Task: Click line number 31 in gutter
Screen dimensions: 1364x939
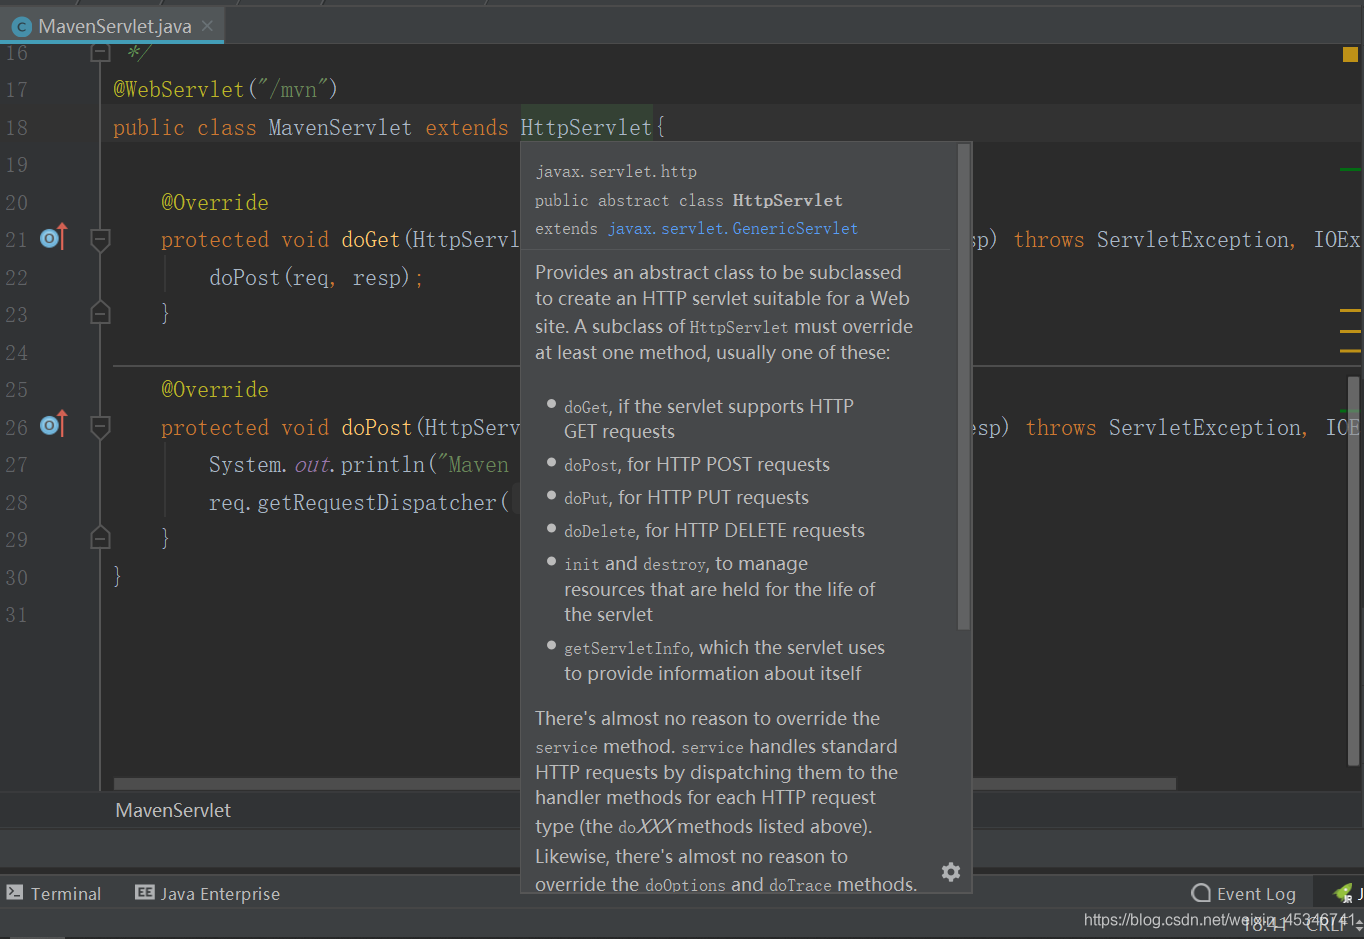Action: 17,615
